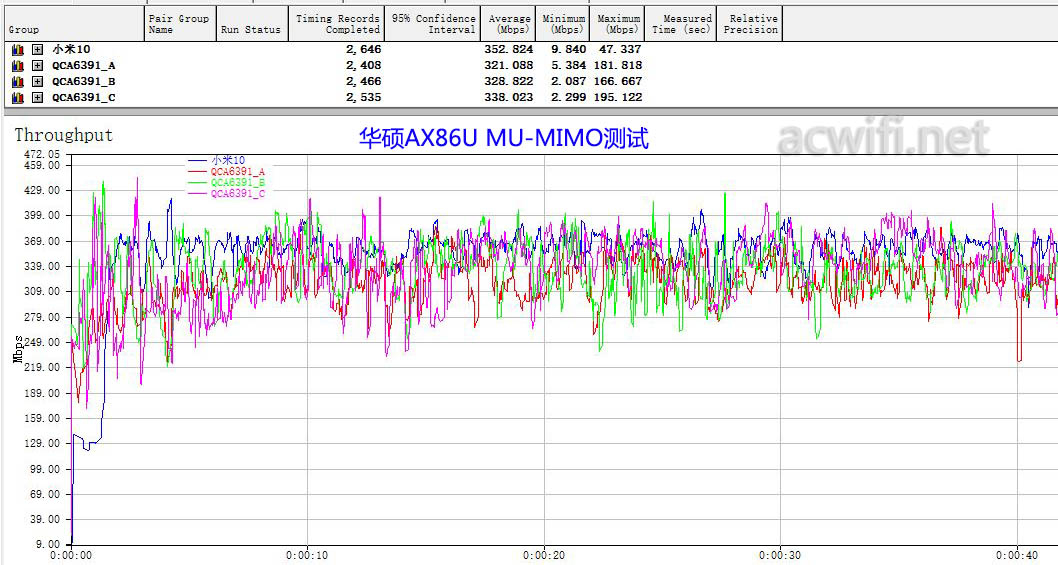Click Timing Records Completed column header
1058x565 pixels.
coord(337,24)
